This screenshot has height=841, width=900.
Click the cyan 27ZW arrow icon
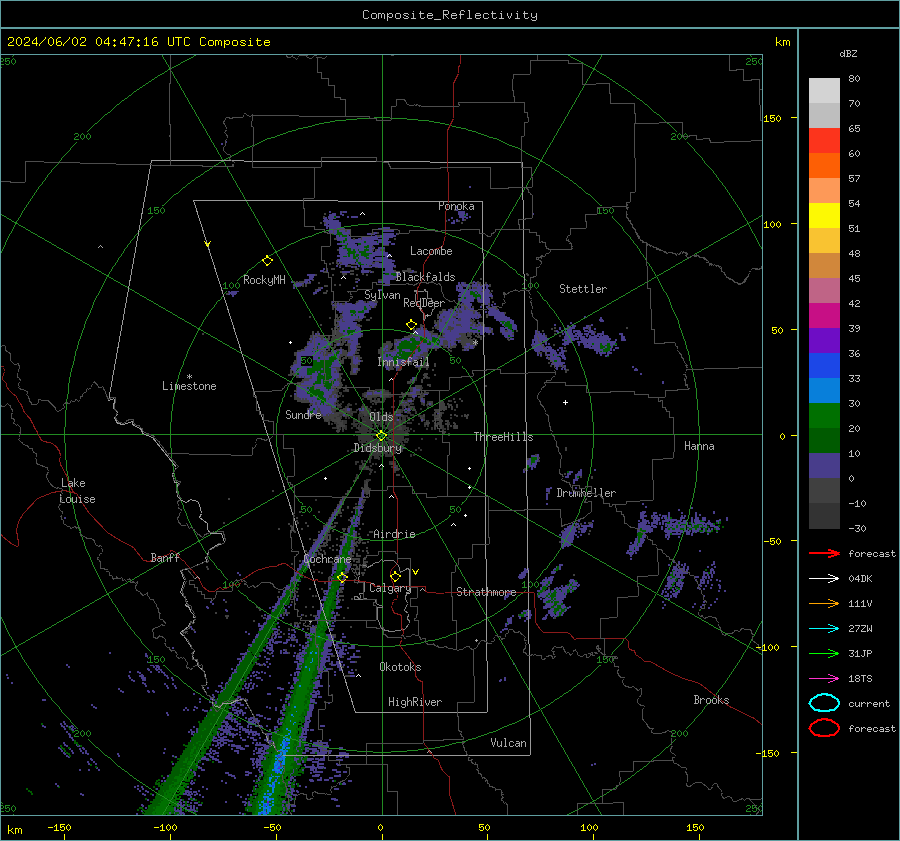824,629
